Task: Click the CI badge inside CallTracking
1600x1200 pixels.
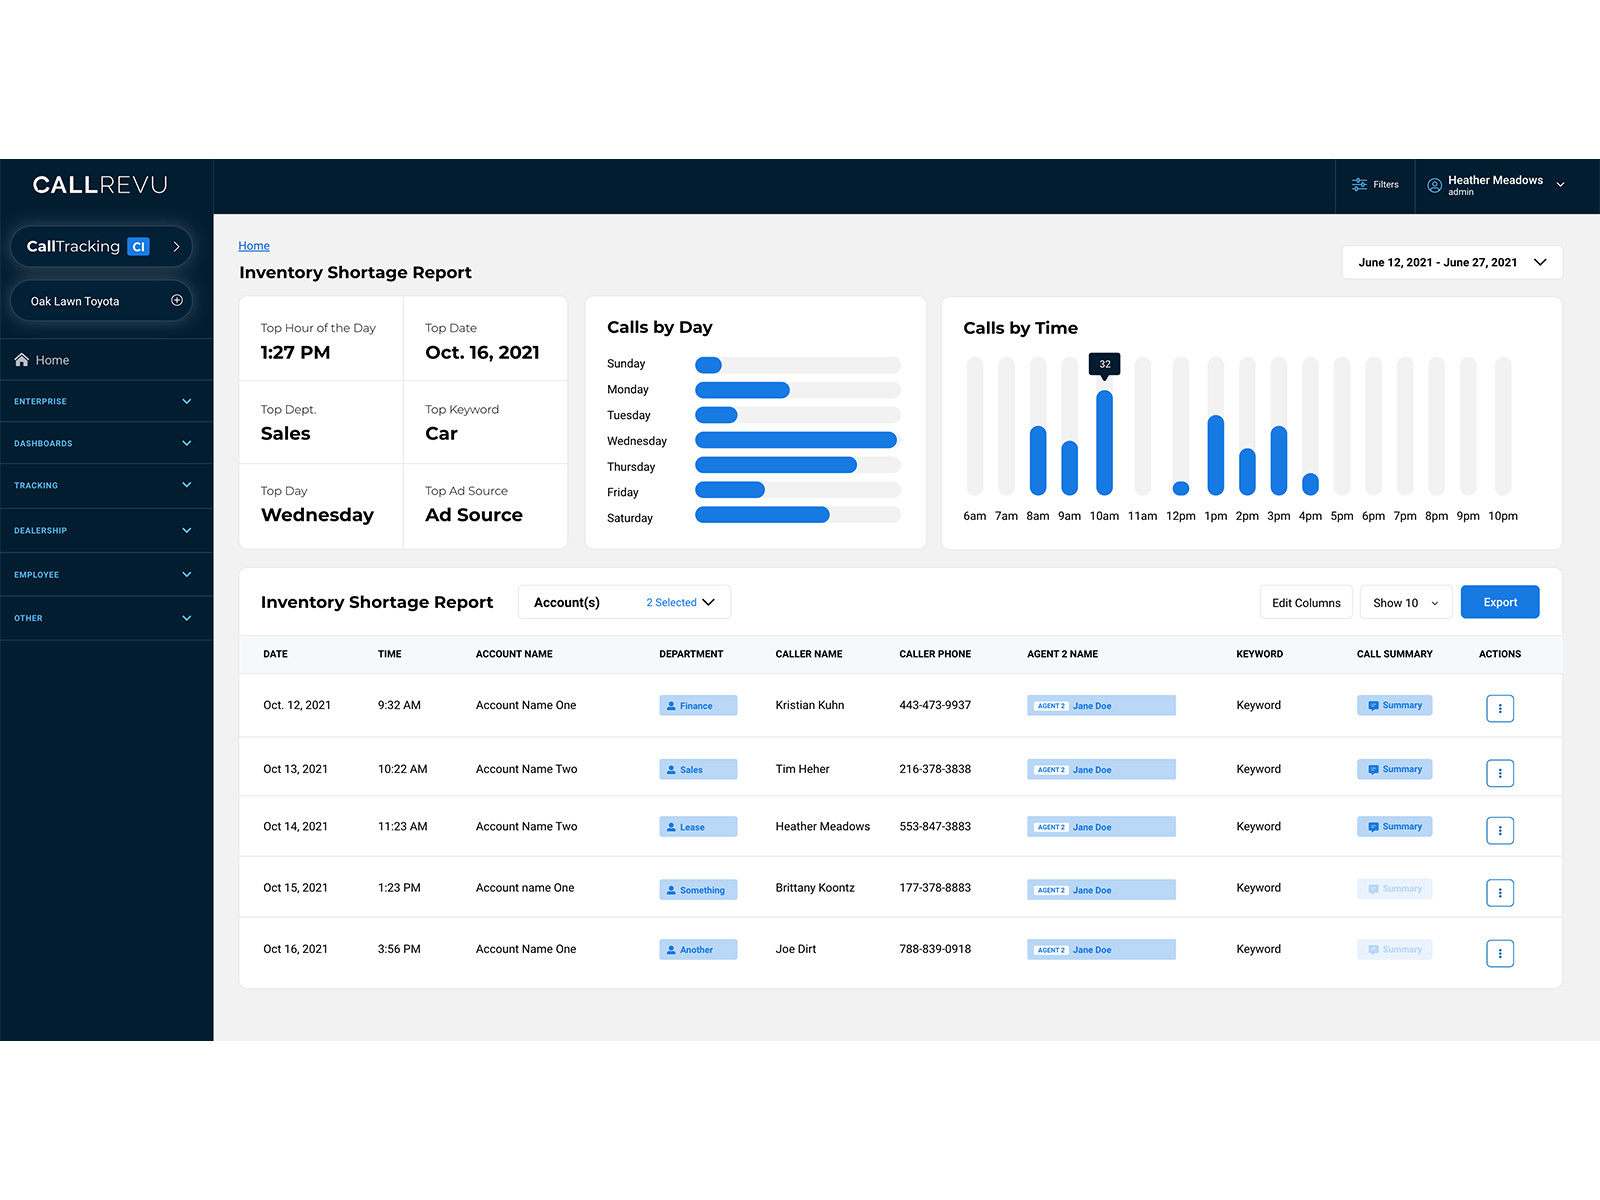Action: 139,246
